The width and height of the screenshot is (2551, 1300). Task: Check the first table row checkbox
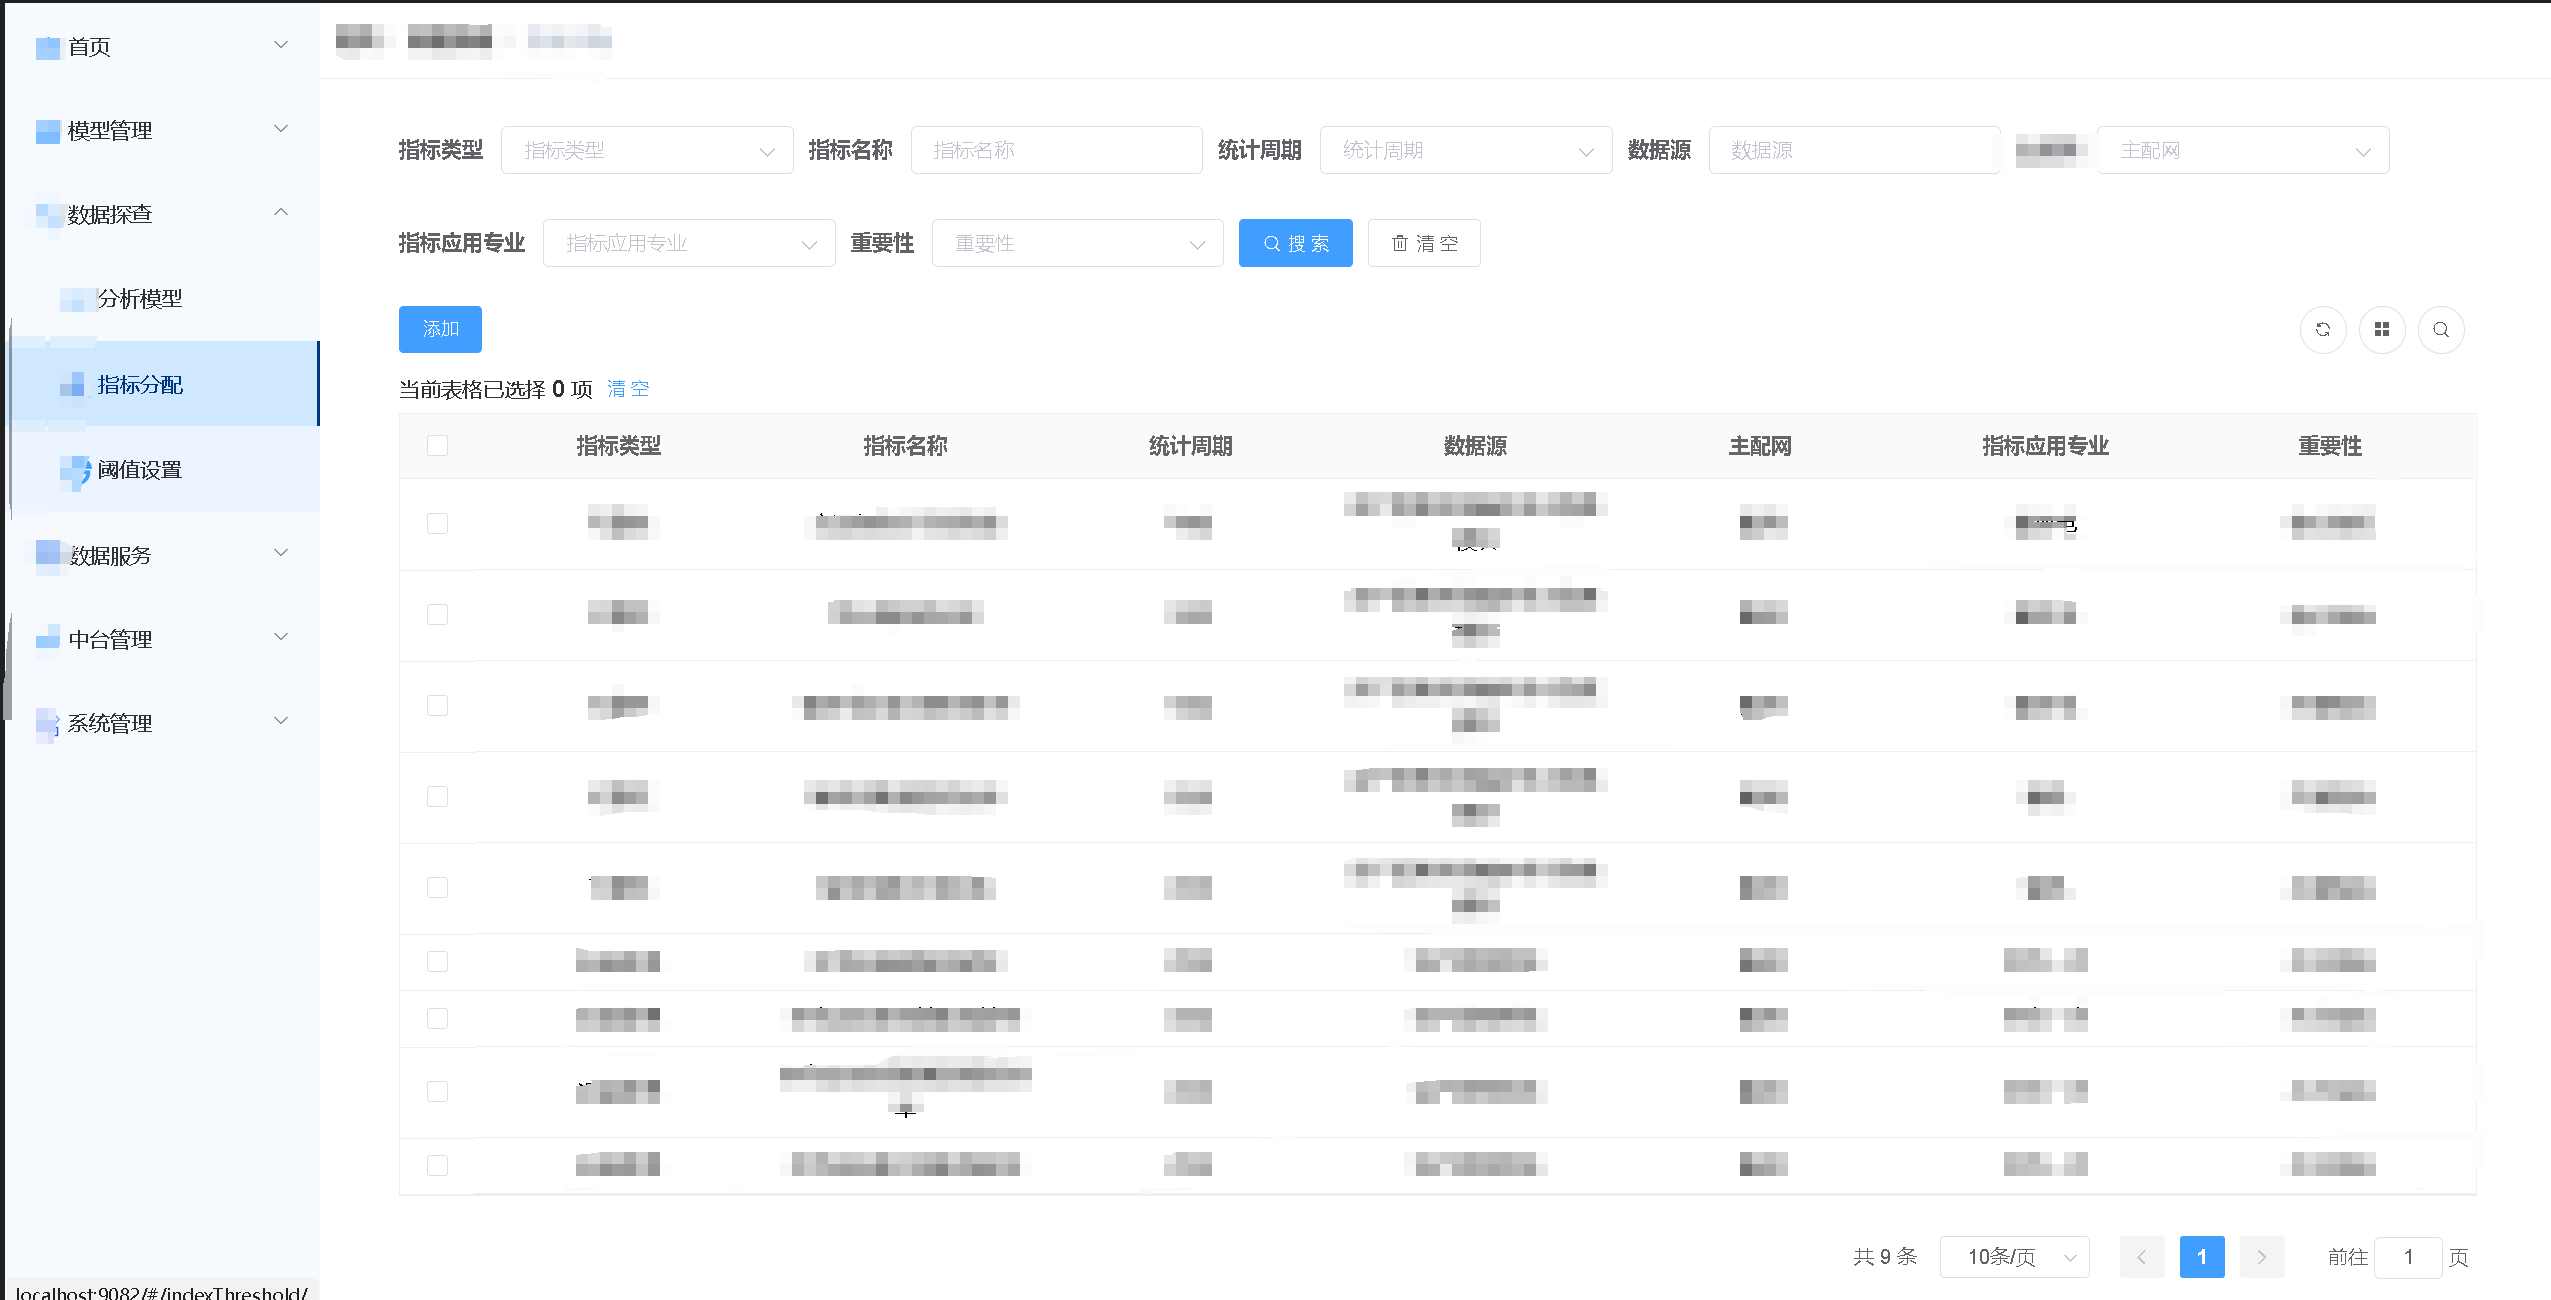click(x=437, y=524)
